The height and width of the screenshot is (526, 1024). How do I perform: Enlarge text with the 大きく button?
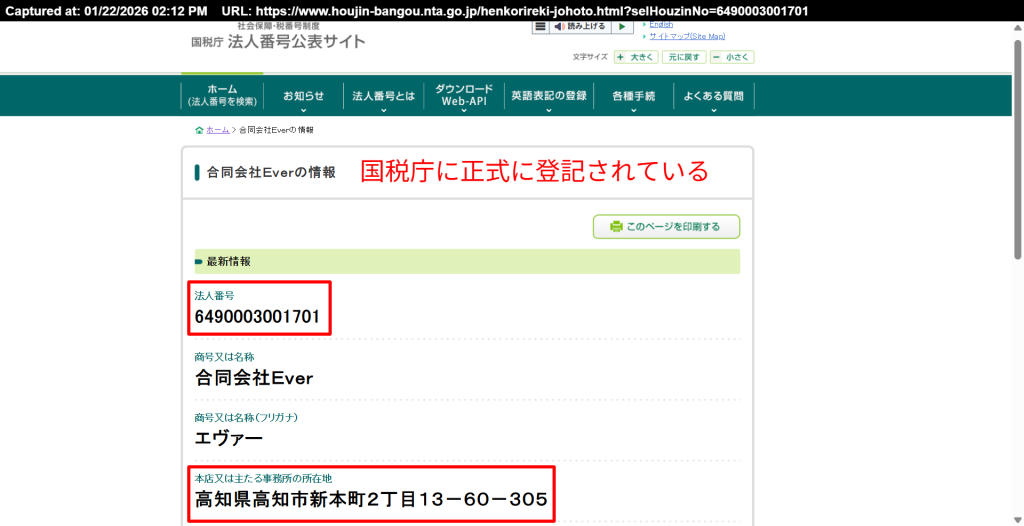pyautogui.click(x=636, y=58)
